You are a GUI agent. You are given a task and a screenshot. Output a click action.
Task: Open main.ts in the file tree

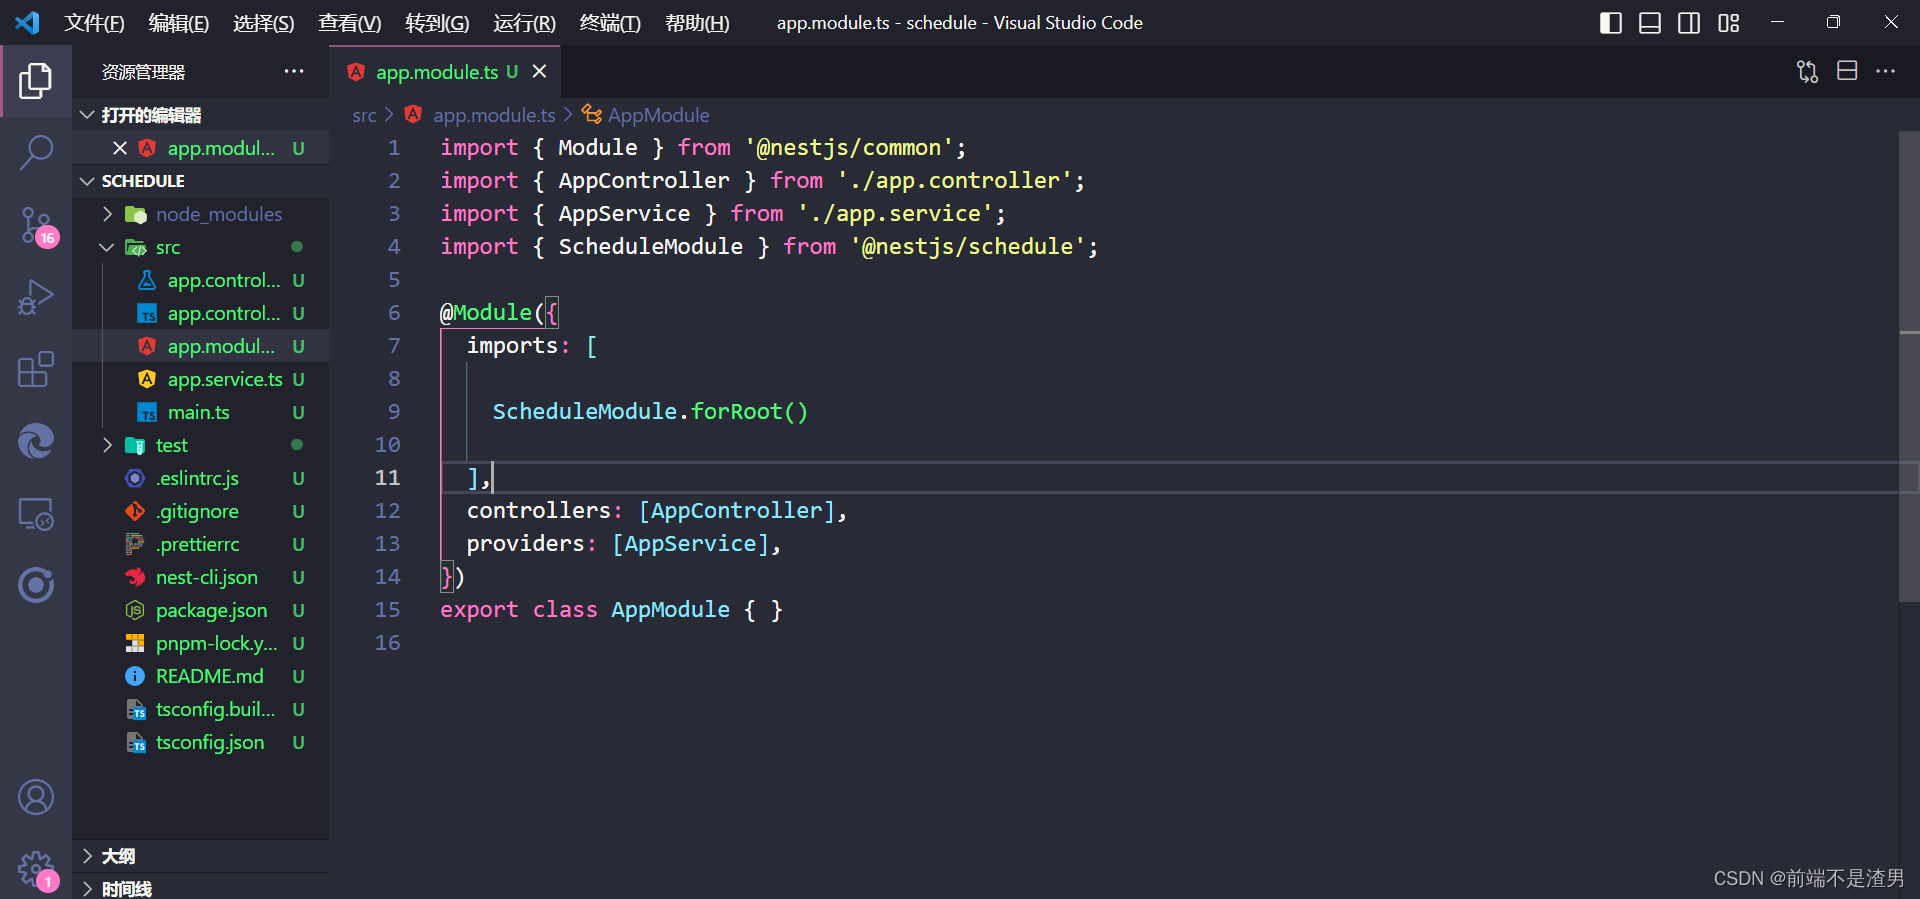click(200, 412)
